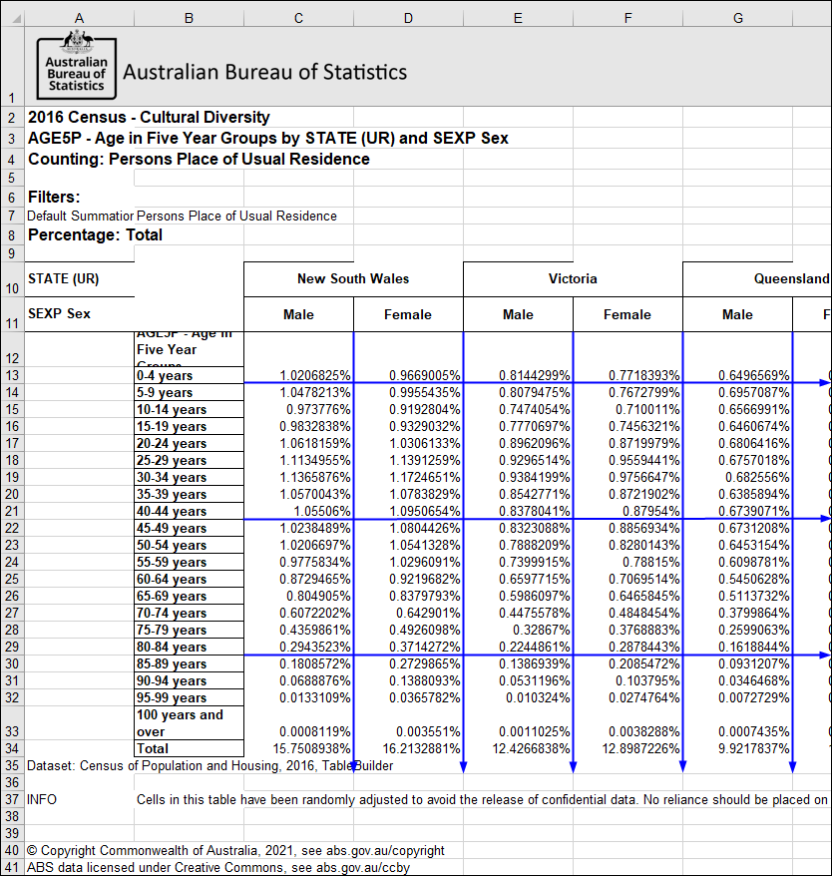
Task: Select row 13 header
Action: (12, 376)
